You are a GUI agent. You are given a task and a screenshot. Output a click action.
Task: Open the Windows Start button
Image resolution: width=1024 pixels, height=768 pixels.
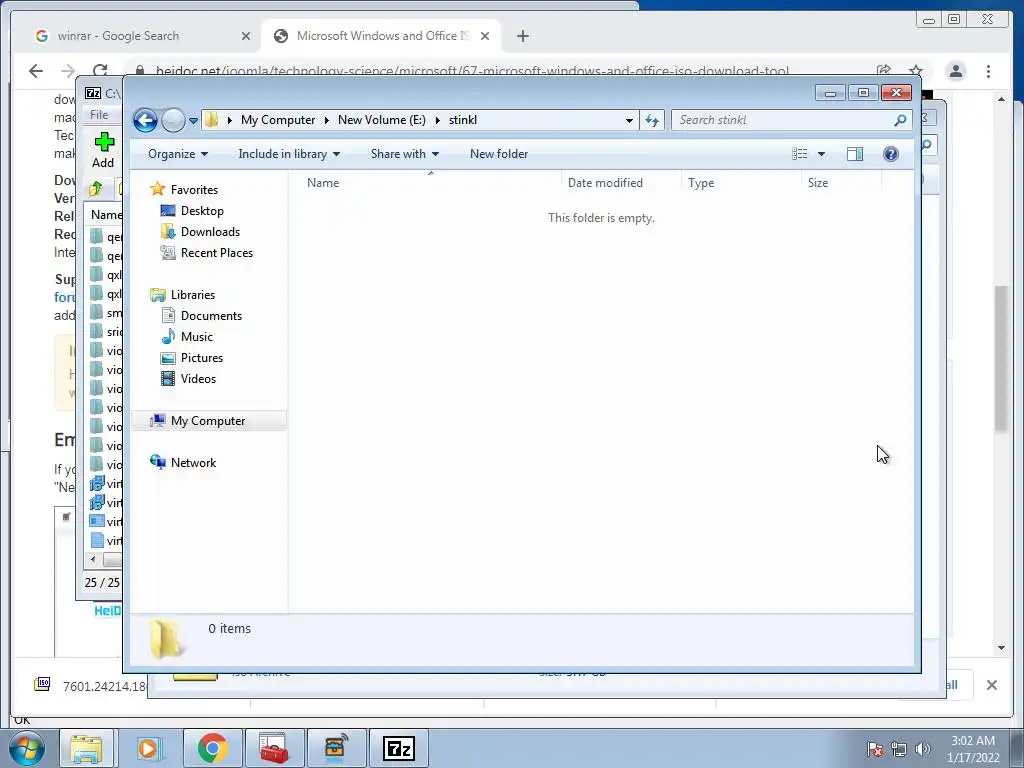(x=27, y=748)
